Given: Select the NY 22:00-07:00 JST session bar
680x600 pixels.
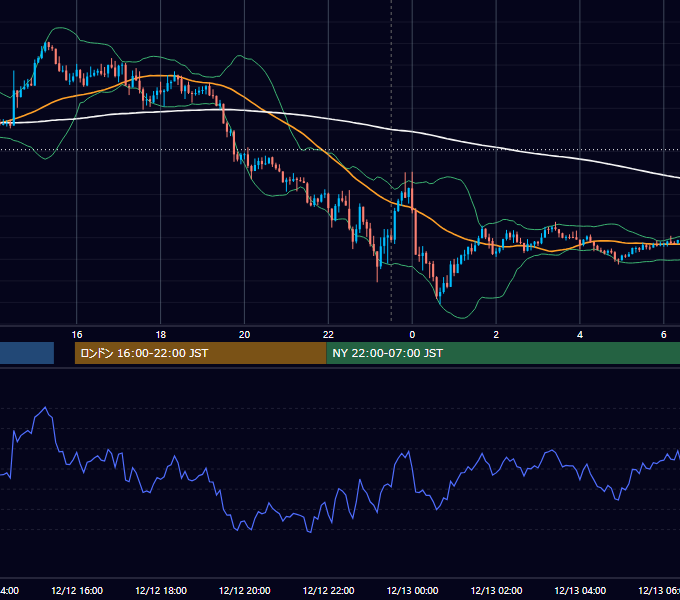Looking at the screenshot, I should [x=503, y=353].
